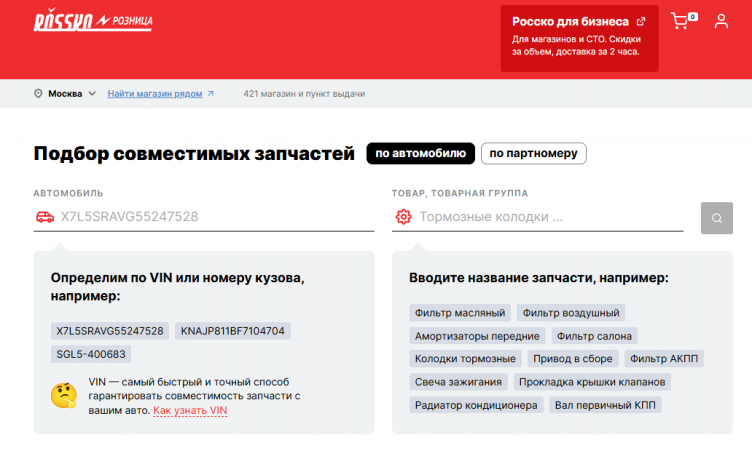Viewport: 752px width, 464px height.
Task: Choose the «Свеча зажигания» suggestion chip
Action: click(459, 382)
